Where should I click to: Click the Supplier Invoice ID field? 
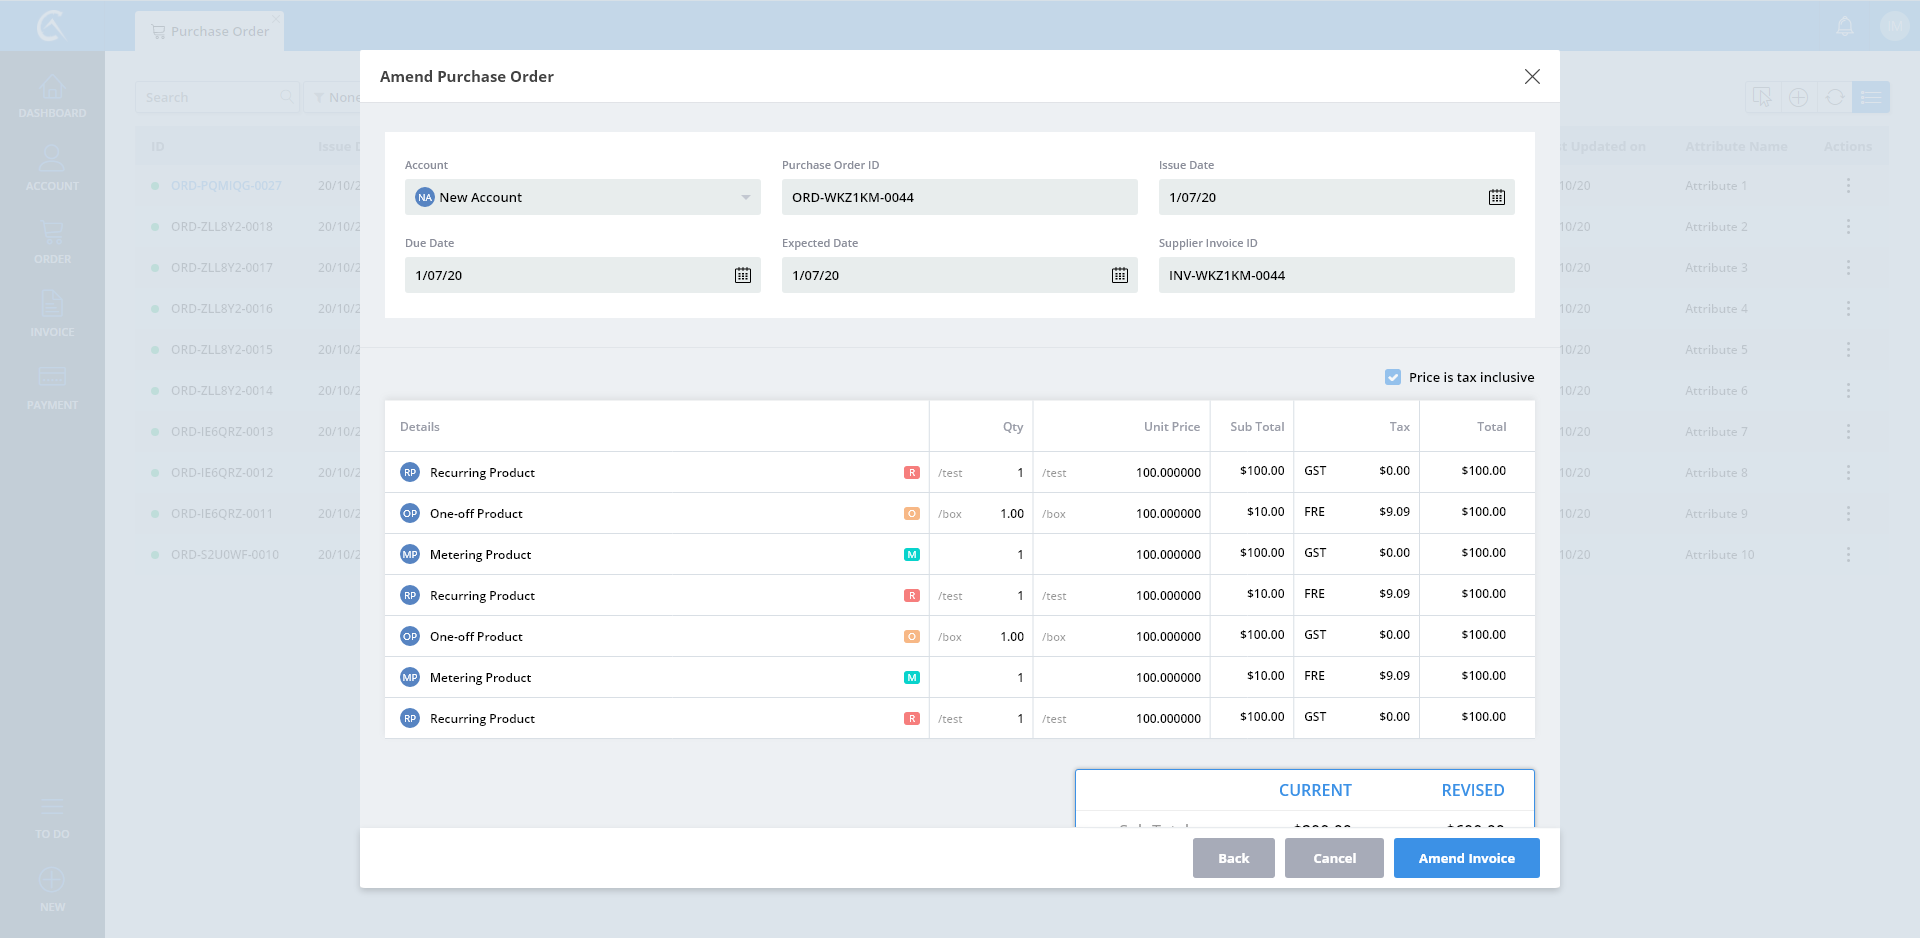coord(1335,275)
